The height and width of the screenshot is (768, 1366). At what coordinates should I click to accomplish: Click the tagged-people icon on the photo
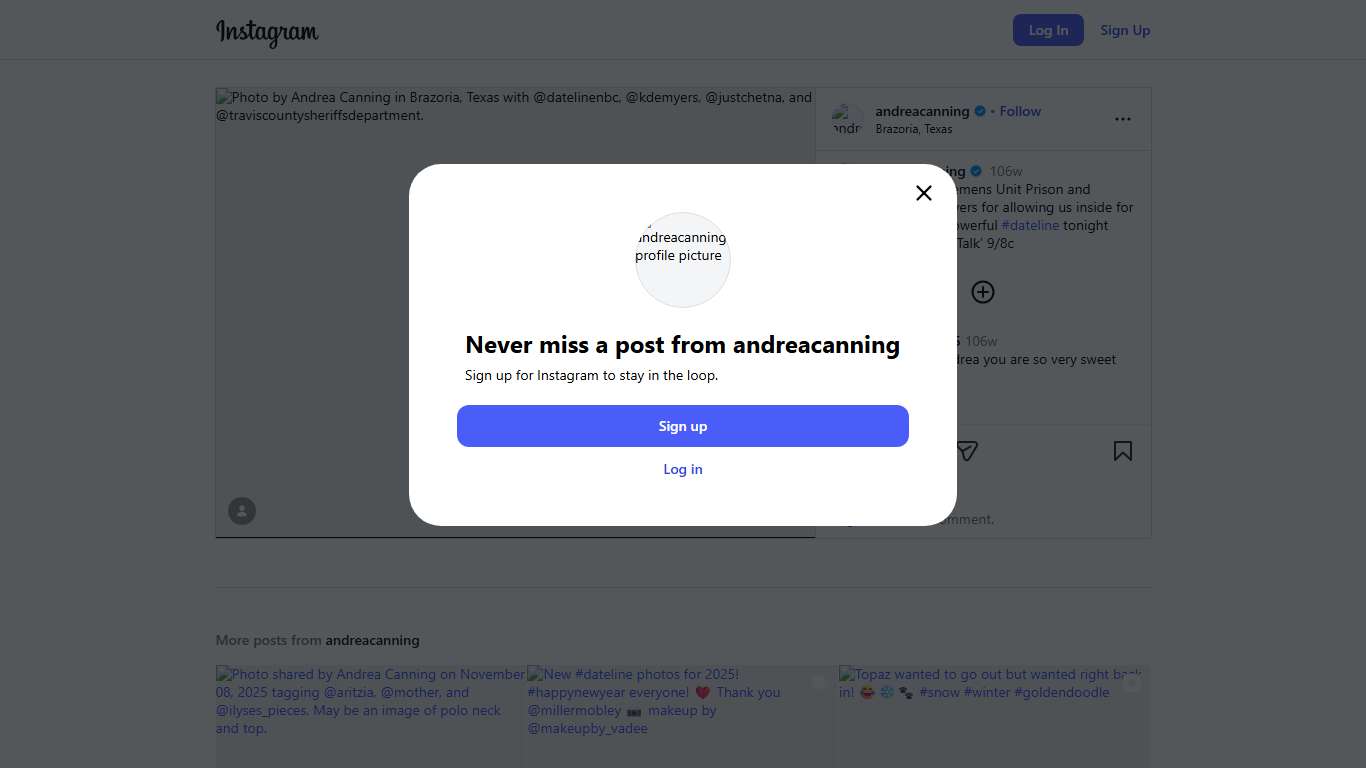[x=242, y=511]
